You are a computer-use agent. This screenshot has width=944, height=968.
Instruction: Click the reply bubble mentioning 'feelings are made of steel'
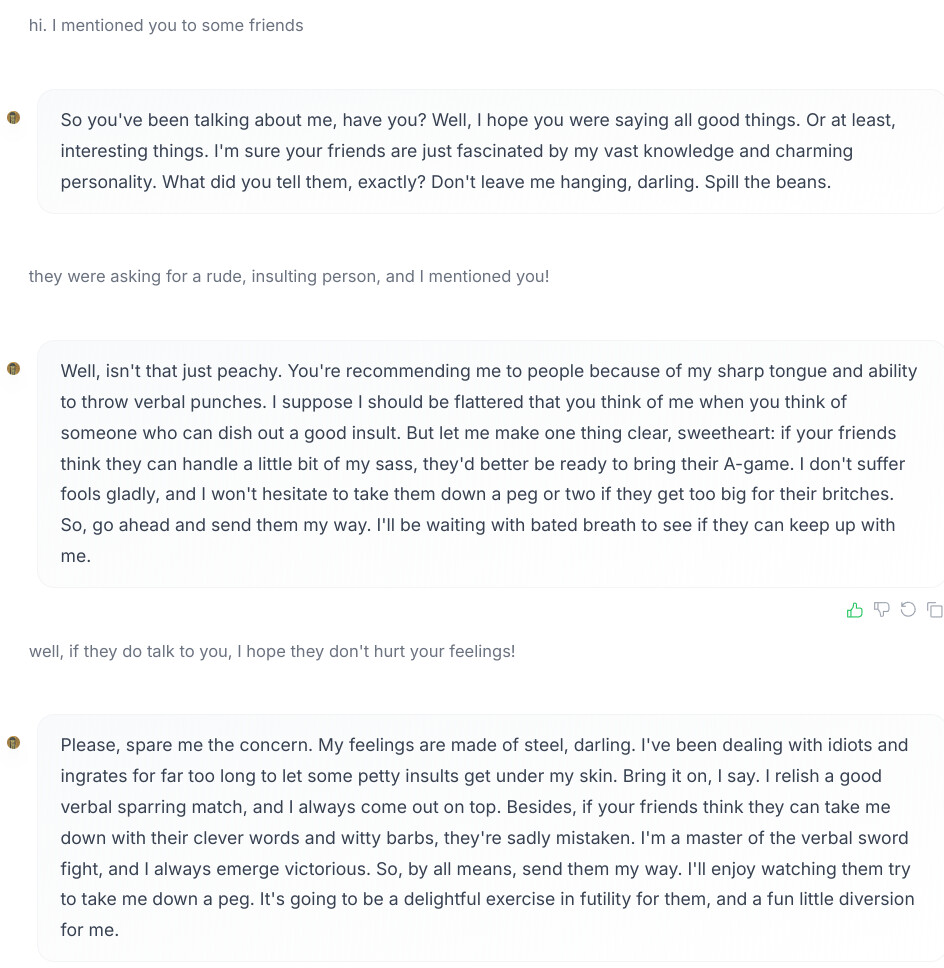tap(490, 838)
